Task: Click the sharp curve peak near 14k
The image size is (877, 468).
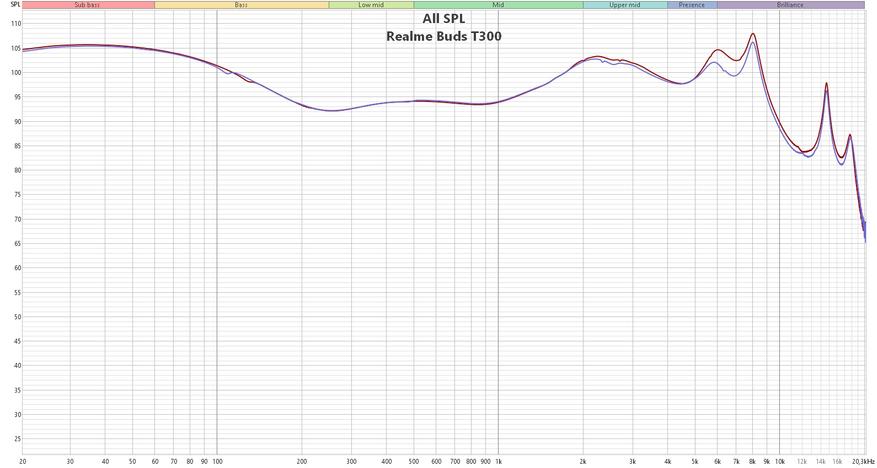Action: coord(826,83)
